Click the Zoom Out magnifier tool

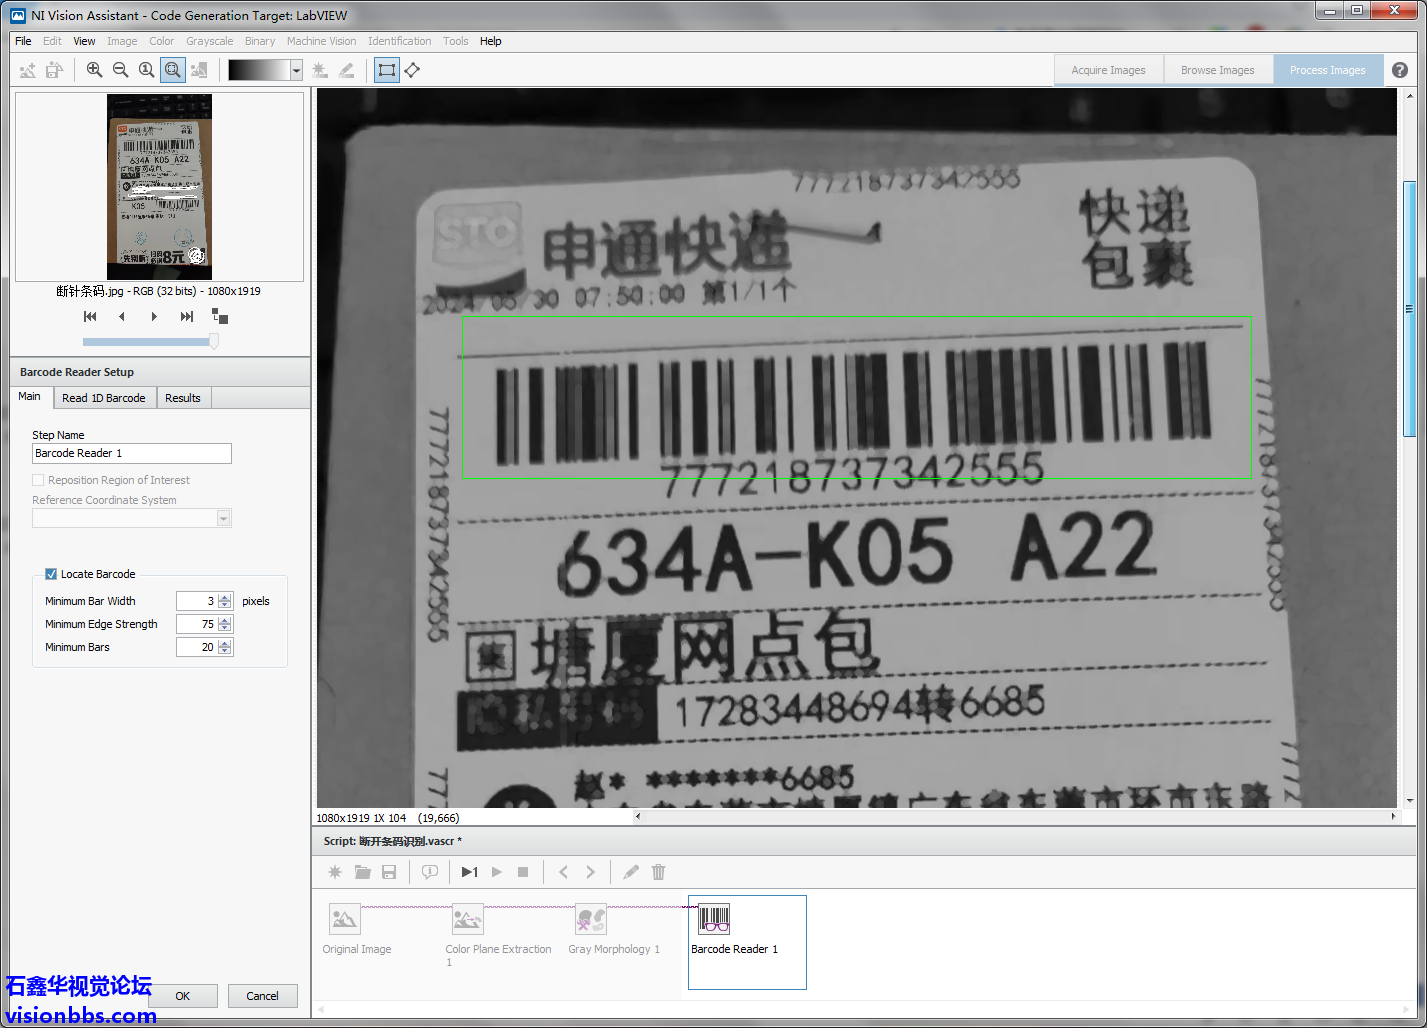pyautogui.click(x=120, y=70)
